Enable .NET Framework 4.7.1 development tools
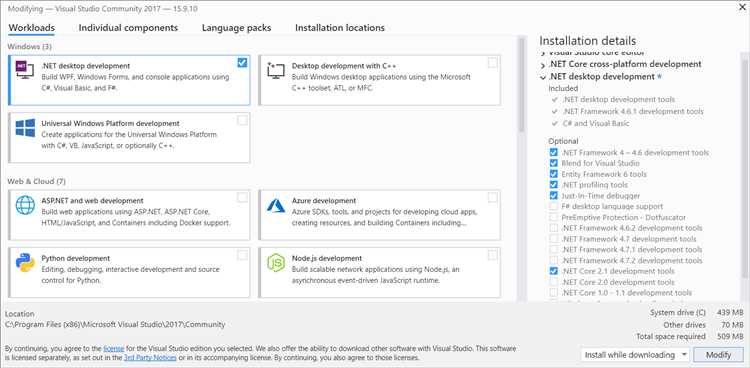The width and height of the screenshot is (750, 368). 553,249
